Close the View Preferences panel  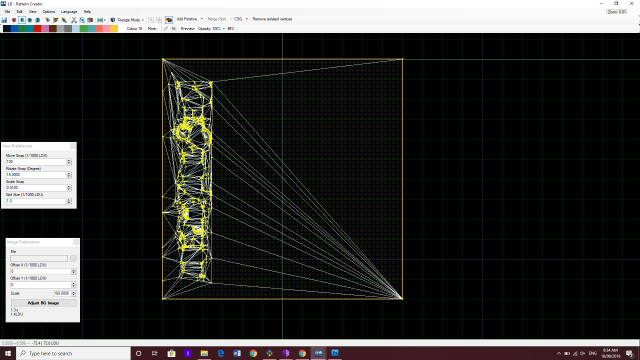tap(73, 146)
